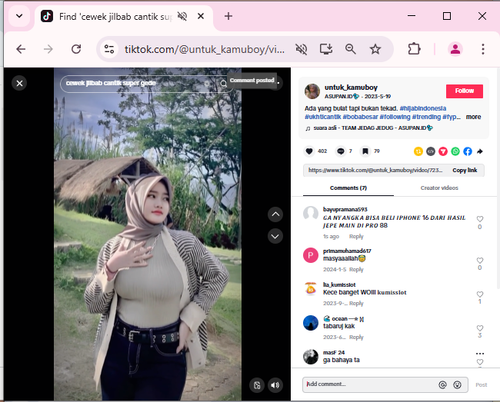Select the Comments (7) tab

[348, 188]
